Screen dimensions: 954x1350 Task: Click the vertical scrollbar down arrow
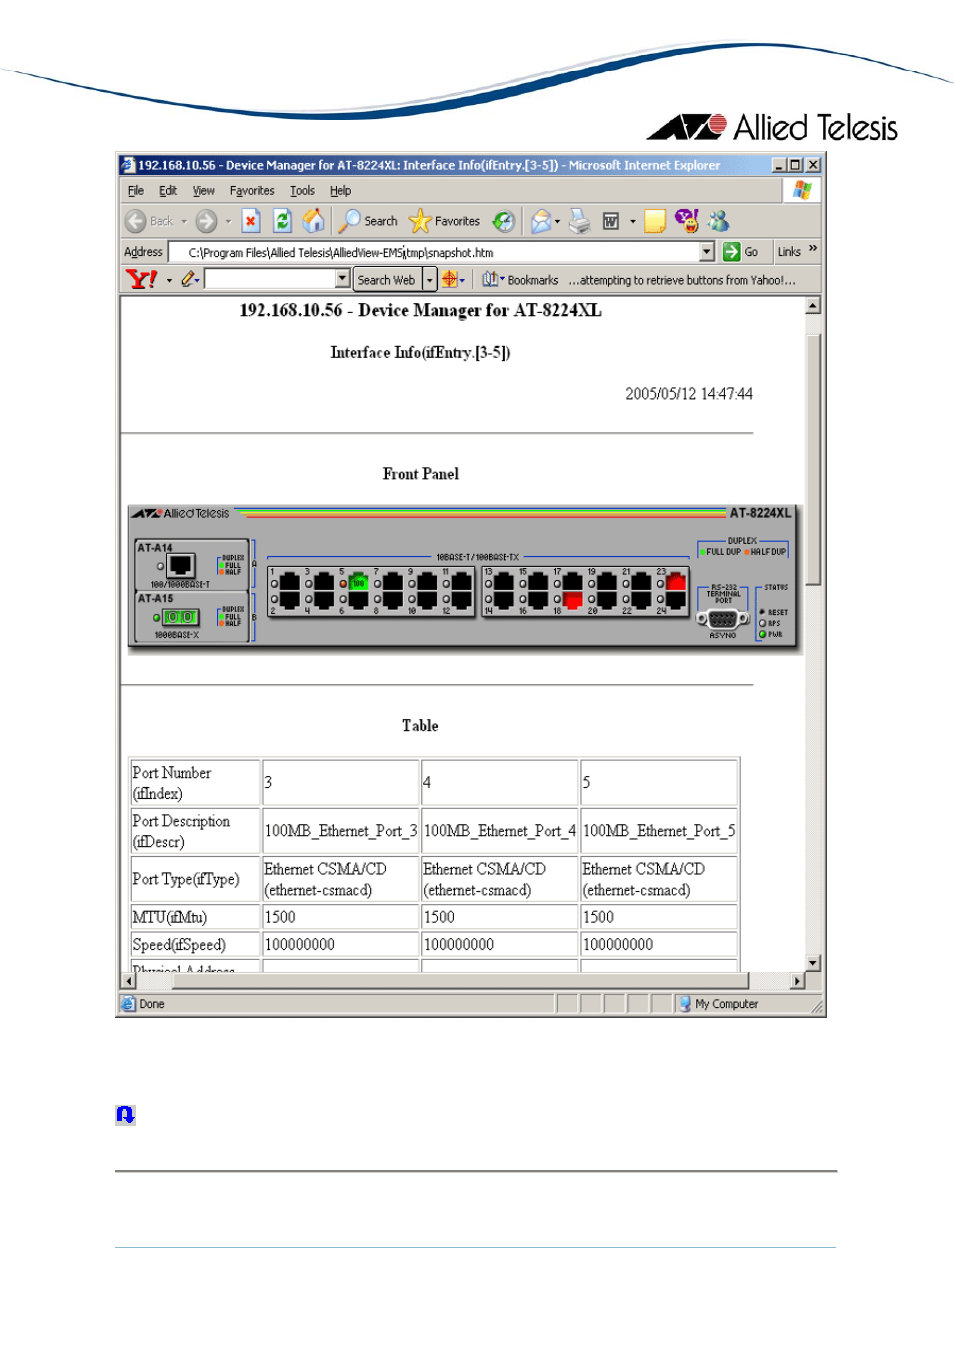[x=813, y=963]
